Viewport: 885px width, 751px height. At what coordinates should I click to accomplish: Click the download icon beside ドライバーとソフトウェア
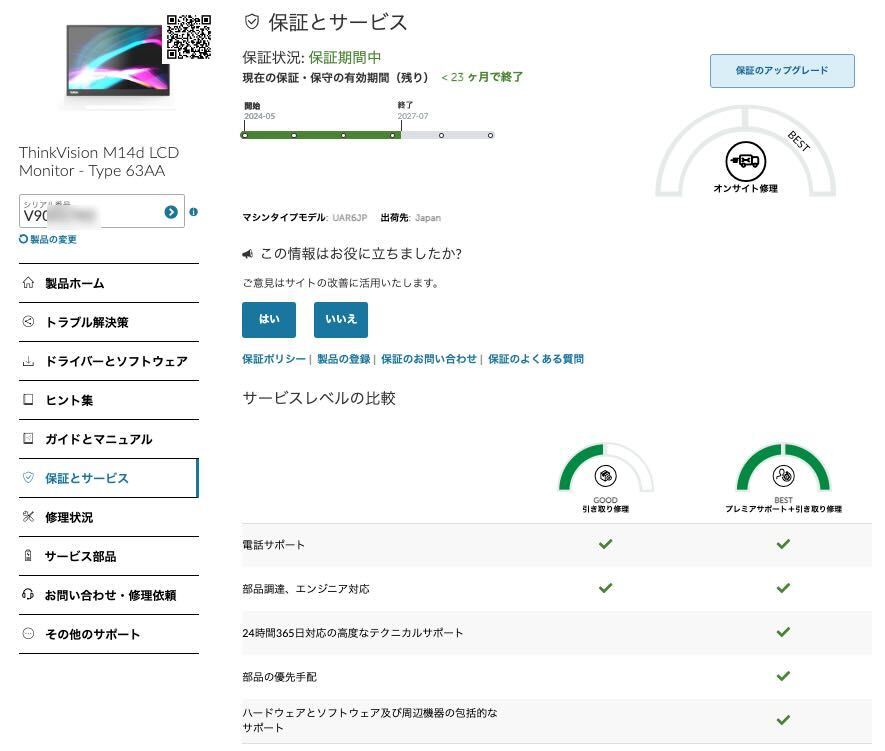[28, 361]
